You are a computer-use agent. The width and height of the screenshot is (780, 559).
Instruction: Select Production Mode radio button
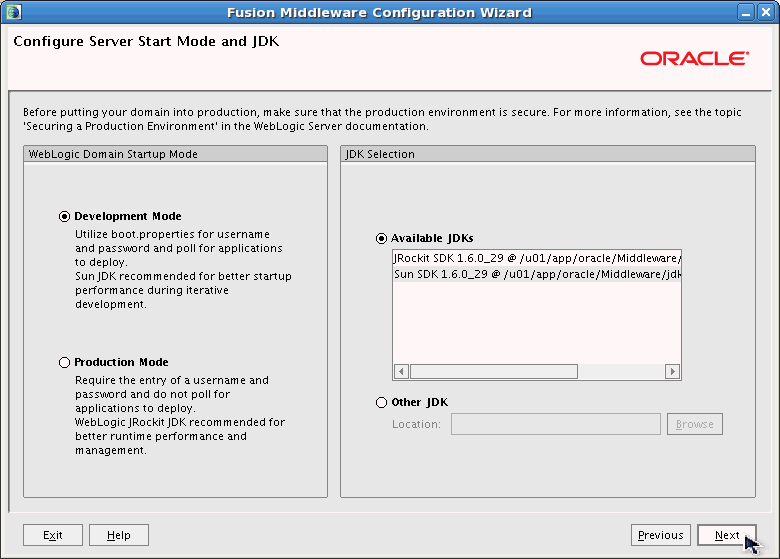pyautogui.click(x=64, y=363)
